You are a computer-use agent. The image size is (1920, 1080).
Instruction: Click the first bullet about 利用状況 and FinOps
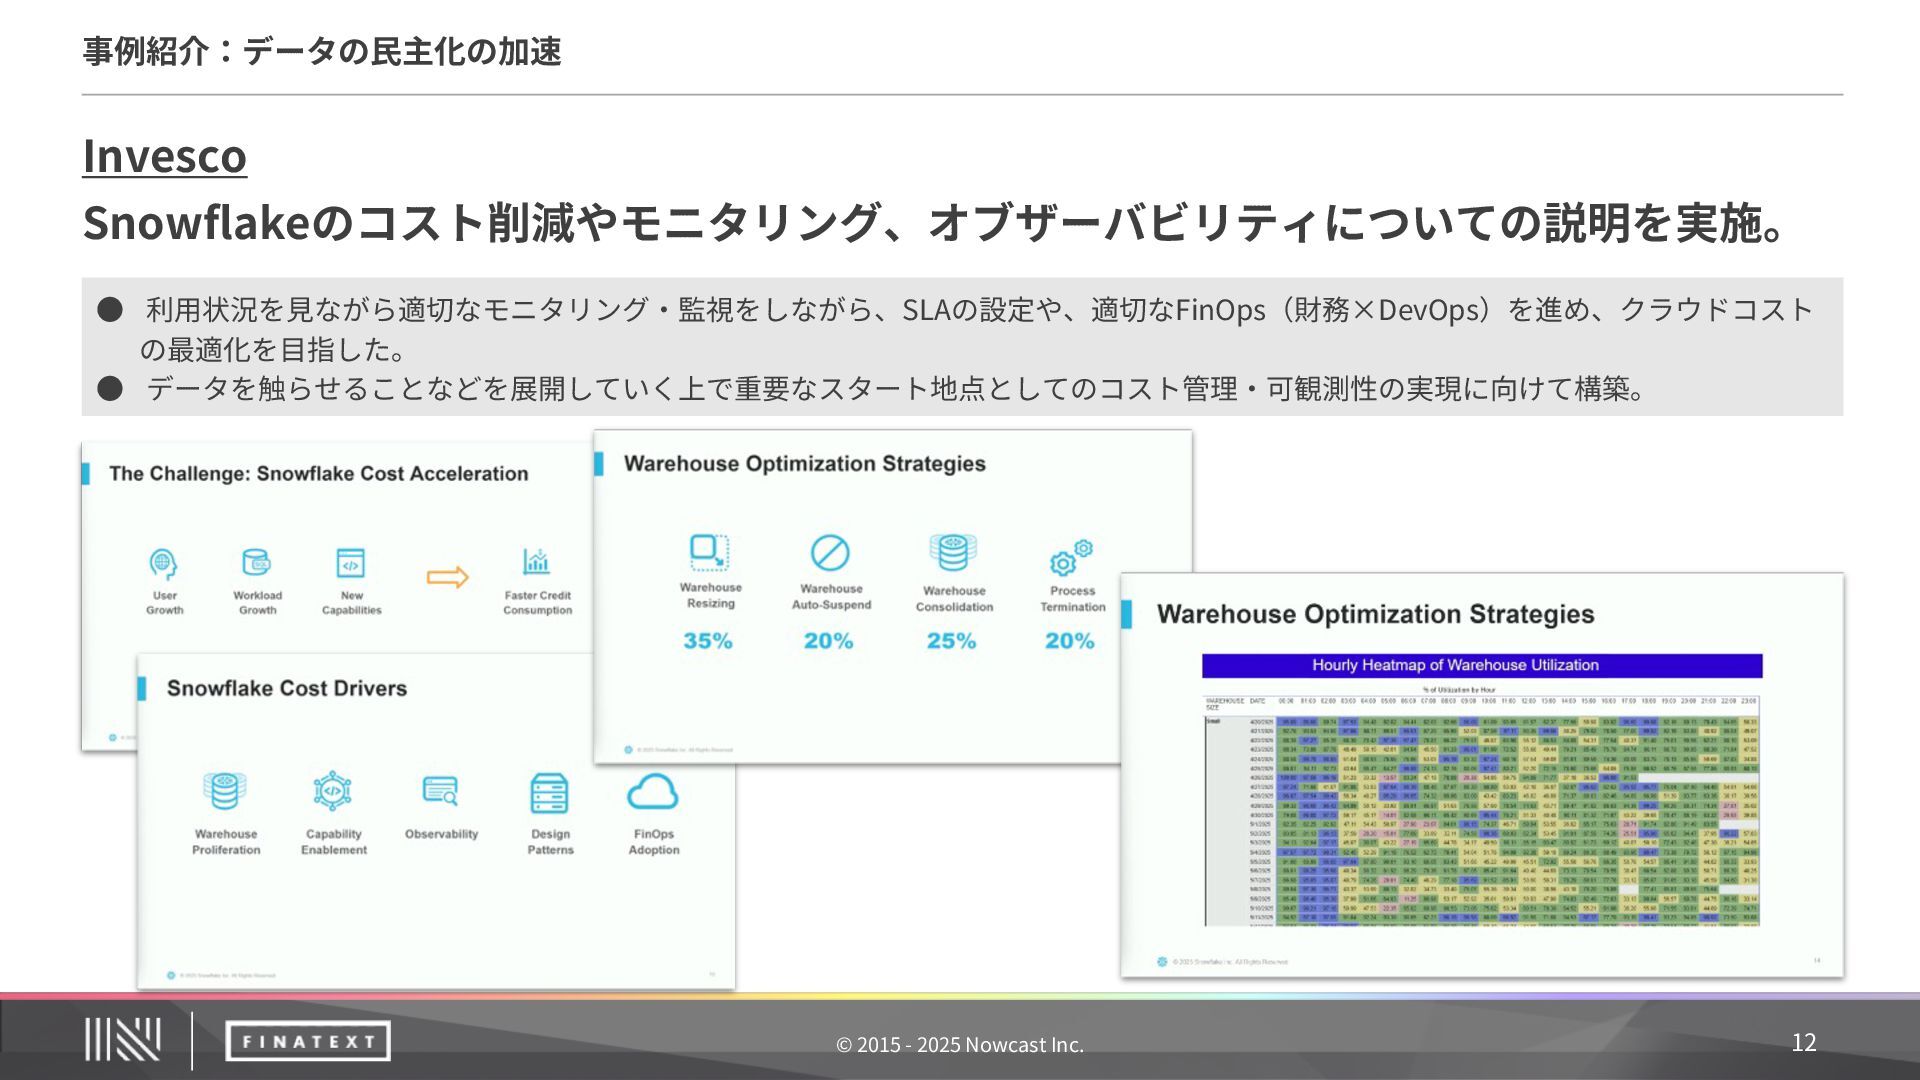pyautogui.click(x=955, y=329)
